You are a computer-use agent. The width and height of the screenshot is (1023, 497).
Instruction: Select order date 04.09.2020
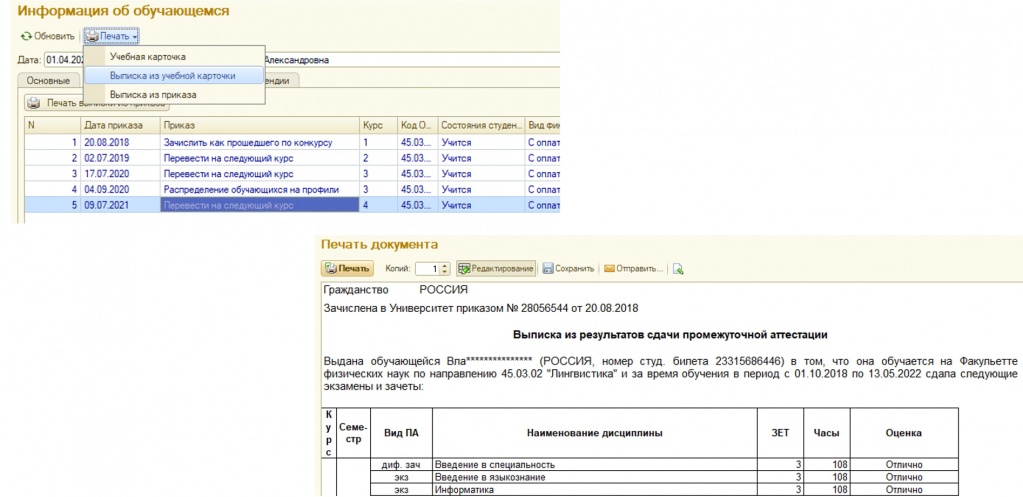(x=120, y=189)
